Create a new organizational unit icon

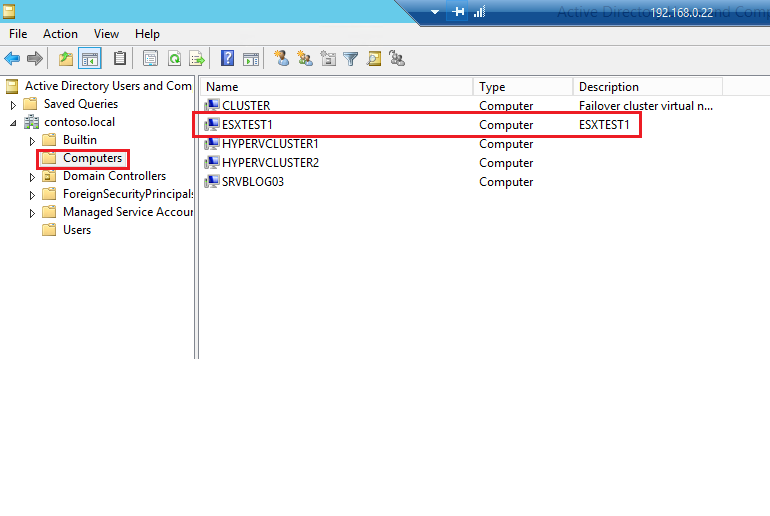[x=328, y=59]
